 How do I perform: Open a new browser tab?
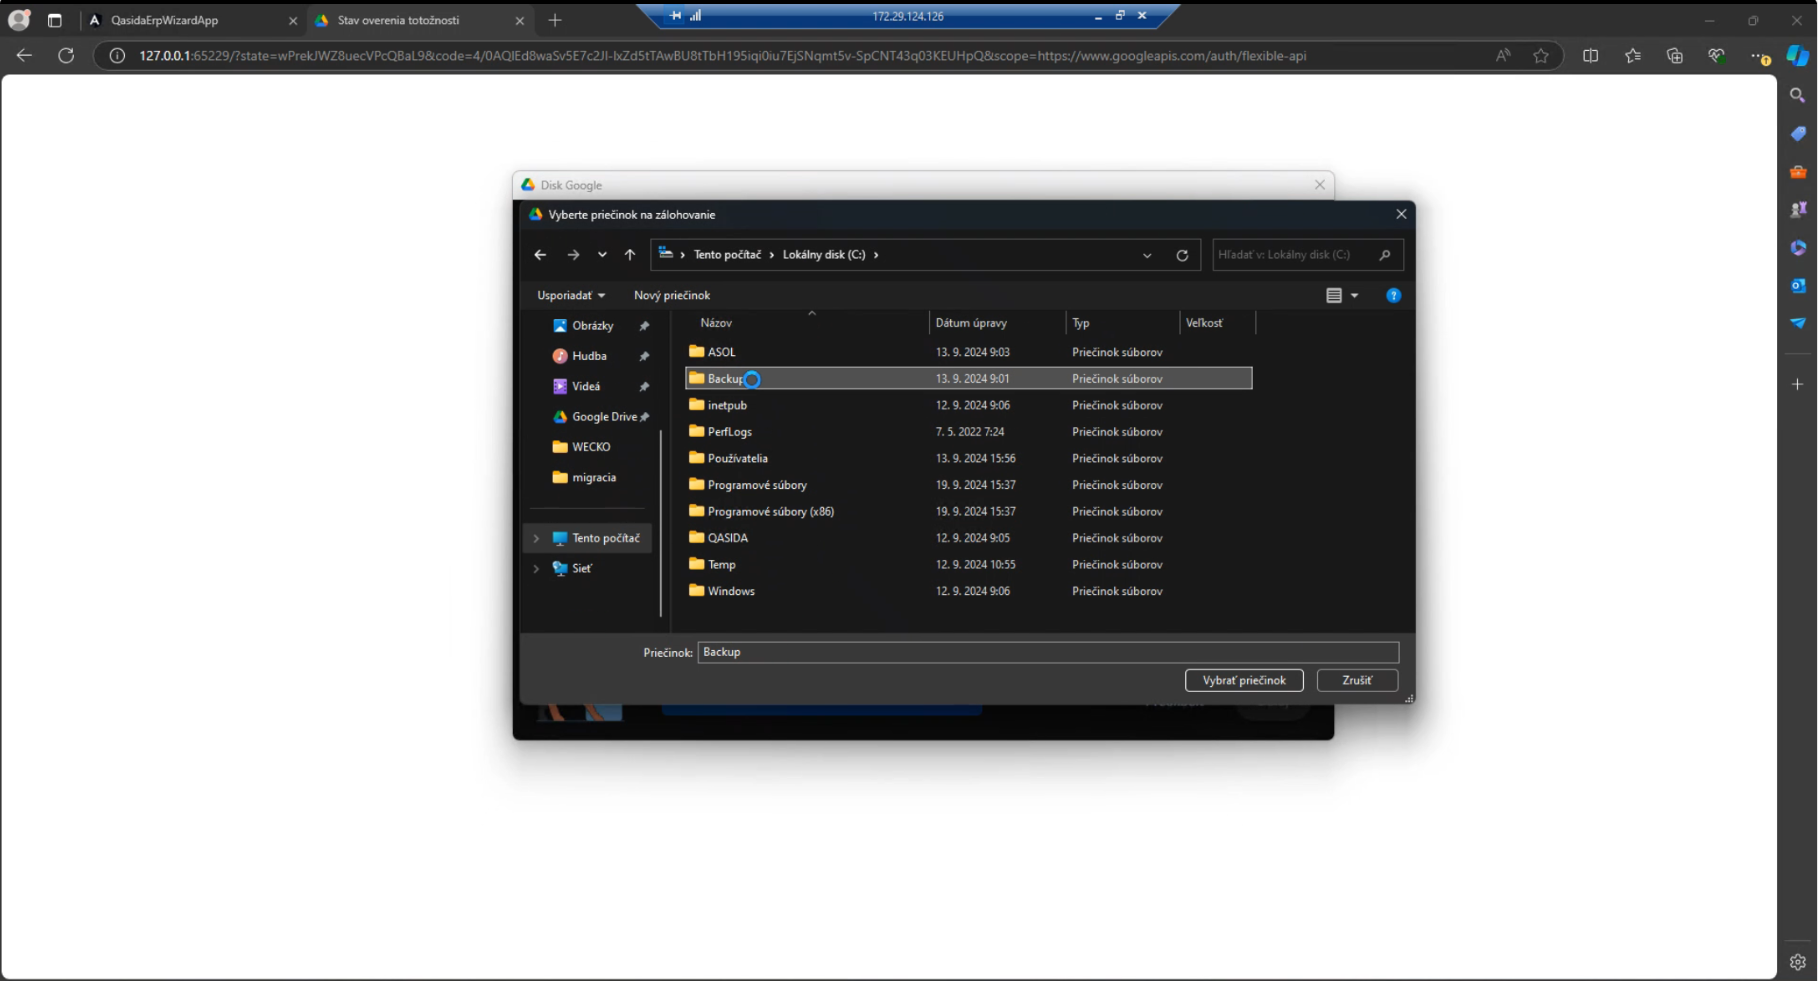[x=555, y=20]
